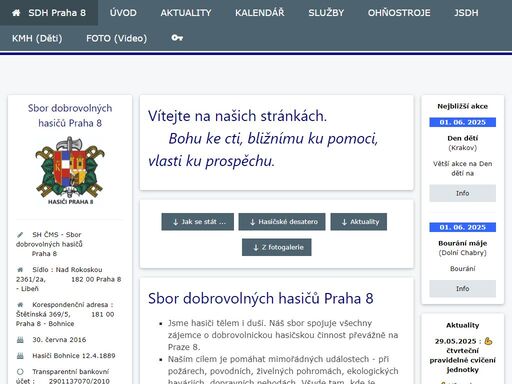
Task: Click the 'Bohu ke cti, bližnímu ku pomoci' motto
Action: [x=273, y=139]
